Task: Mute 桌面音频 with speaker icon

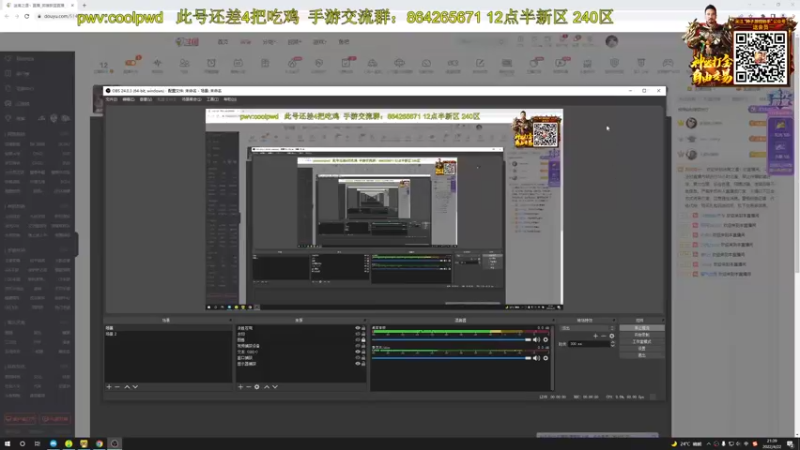Action: pyautogui.click(x=536, y=340)
